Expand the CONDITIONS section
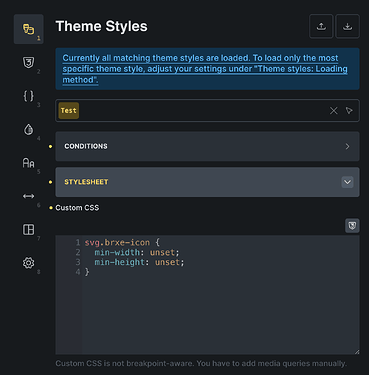 point(207,146)
